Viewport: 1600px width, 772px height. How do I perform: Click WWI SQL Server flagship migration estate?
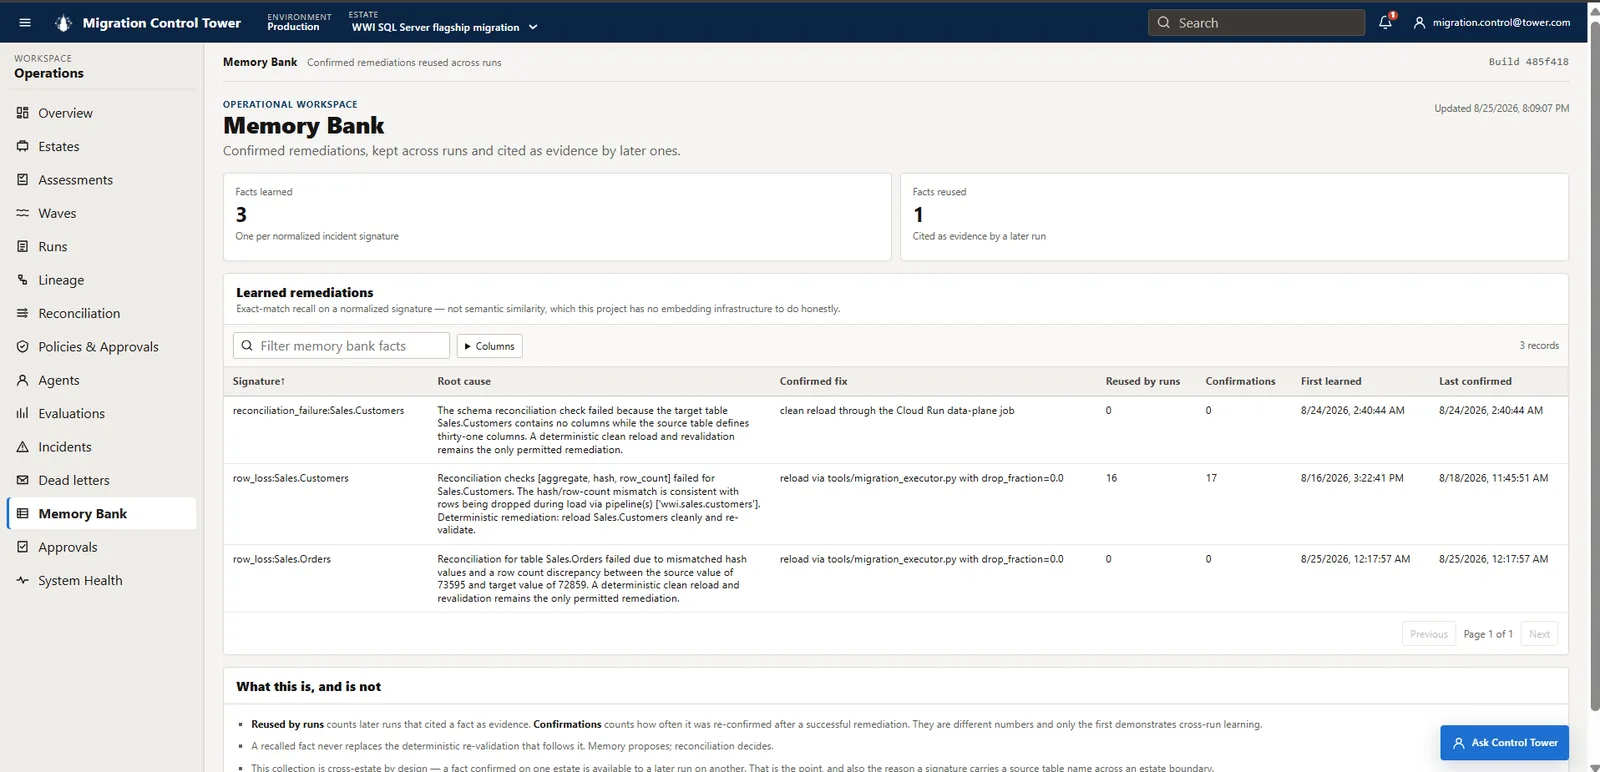(435, 27)
